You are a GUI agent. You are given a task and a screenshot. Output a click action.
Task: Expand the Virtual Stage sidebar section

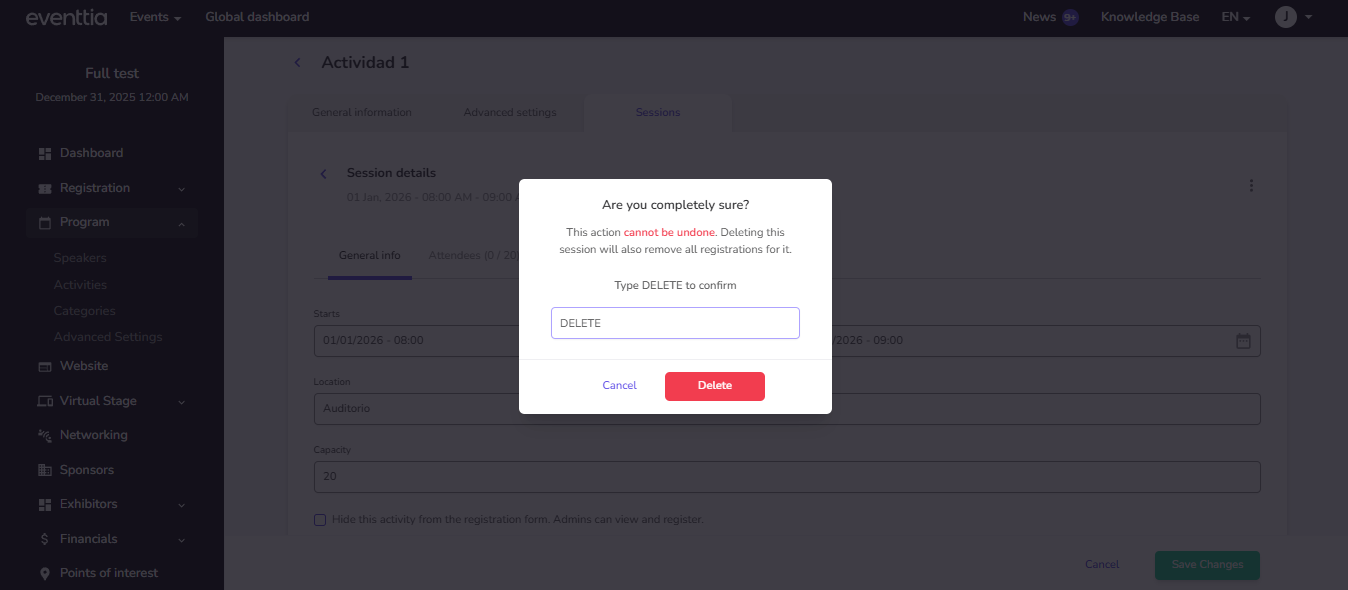click(181, 402)
